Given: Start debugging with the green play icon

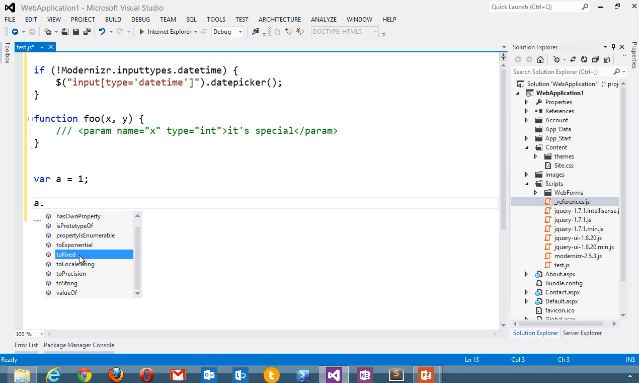Looking at the screenshot, I should (x=141, y=31).
